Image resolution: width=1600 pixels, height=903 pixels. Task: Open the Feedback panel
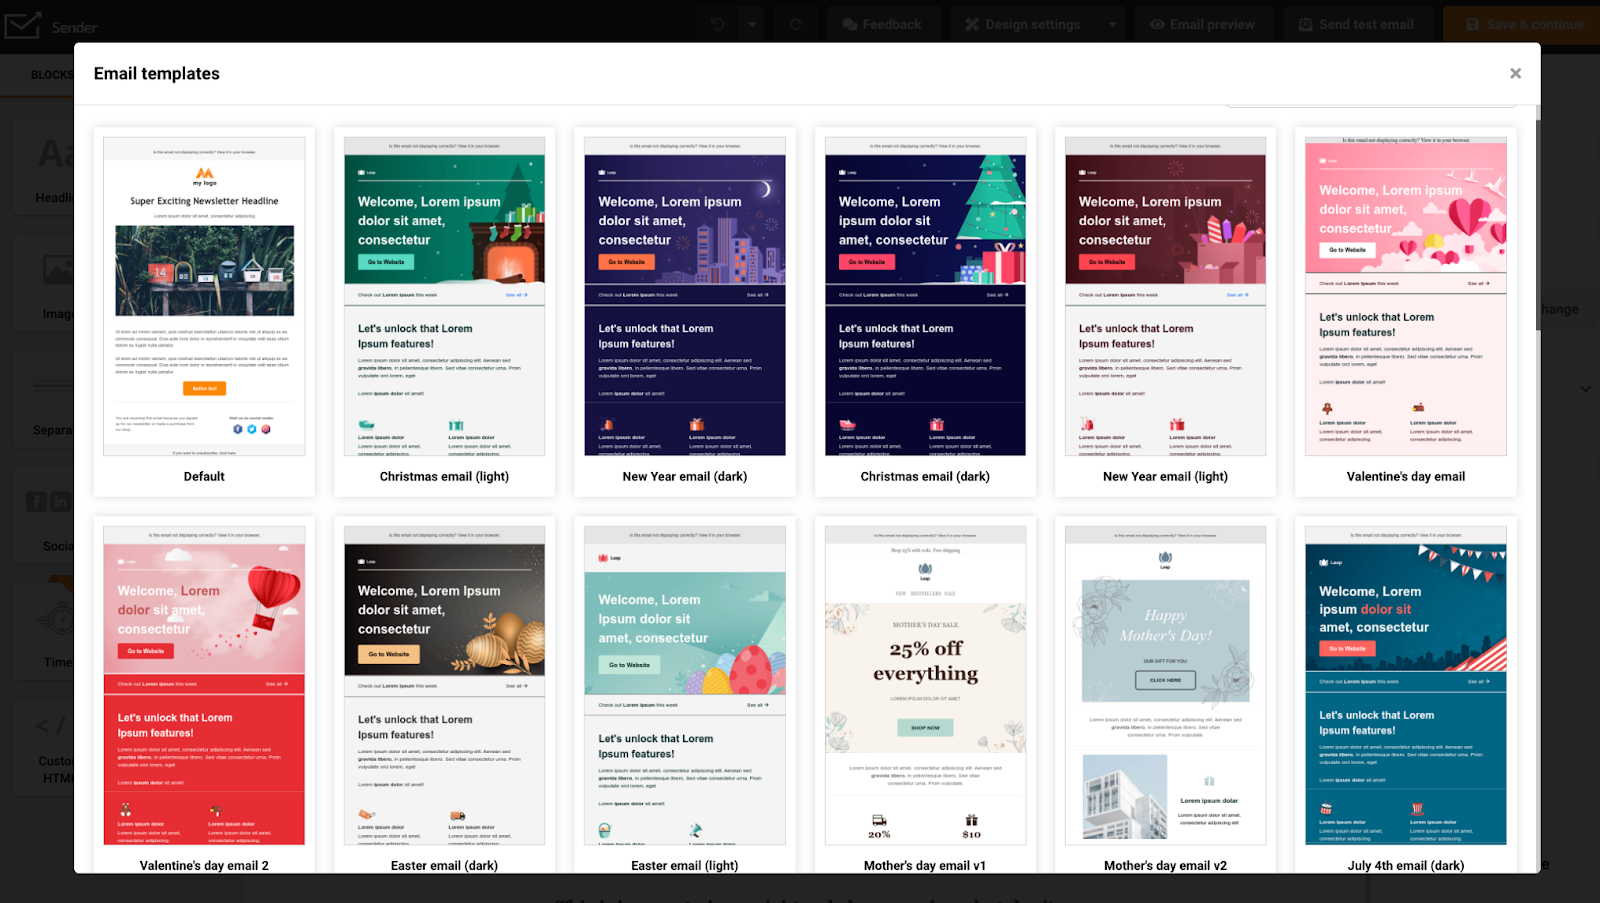(884, 24)
